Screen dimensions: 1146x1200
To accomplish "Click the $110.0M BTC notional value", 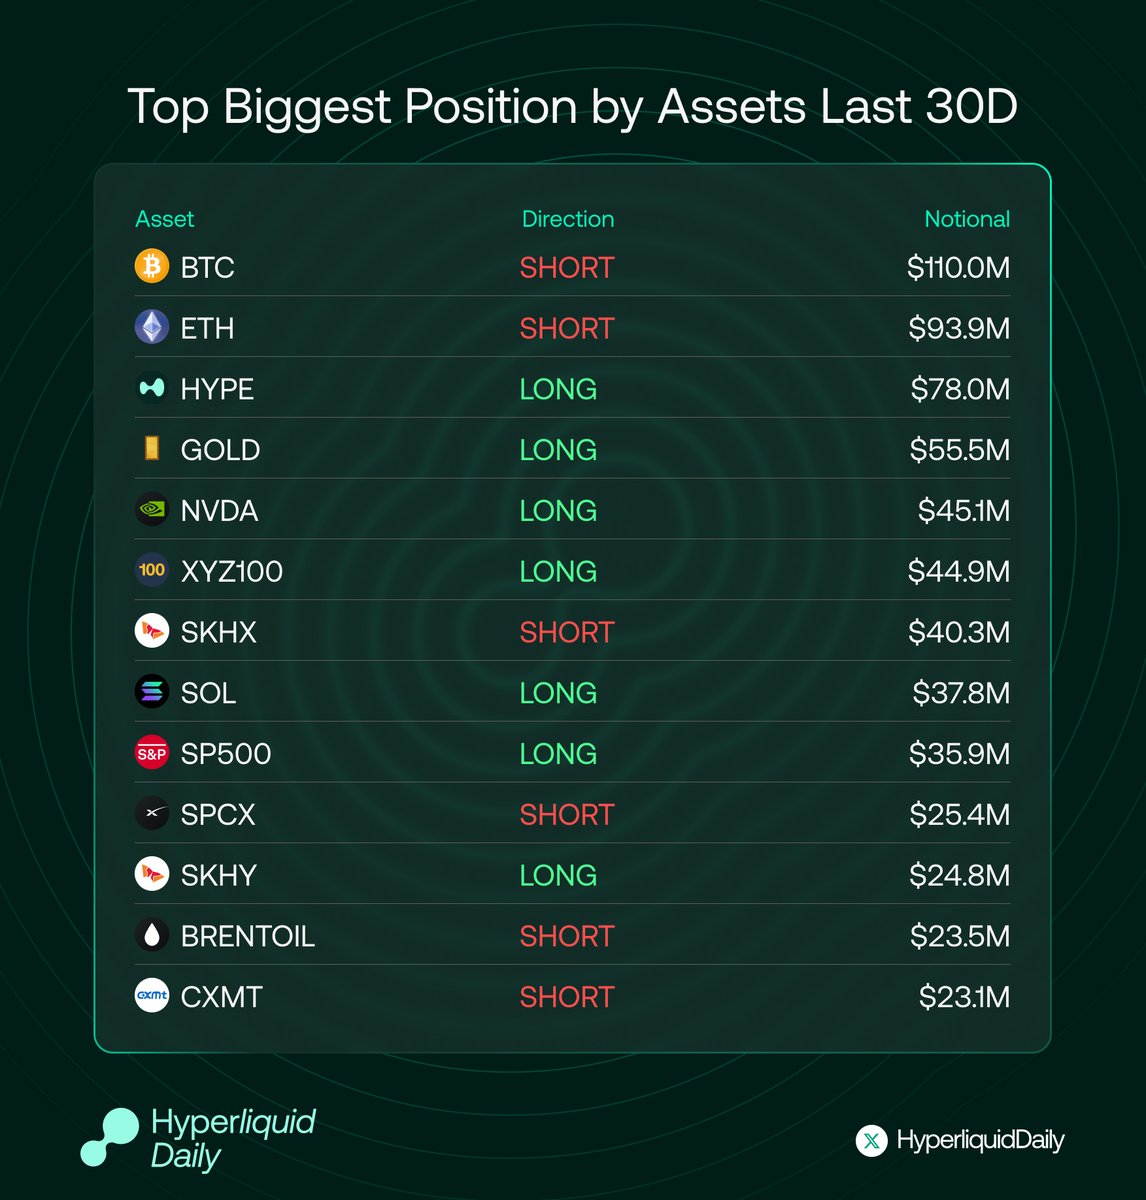I will click(958, 267).
